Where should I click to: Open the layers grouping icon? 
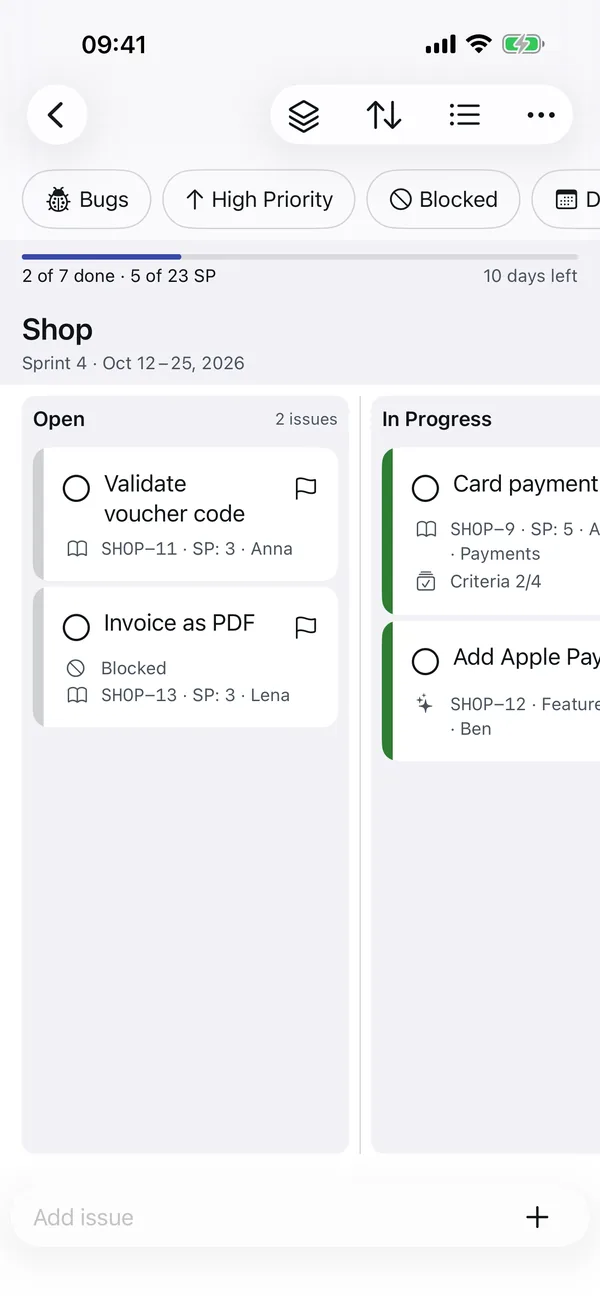tap(304, 116)
